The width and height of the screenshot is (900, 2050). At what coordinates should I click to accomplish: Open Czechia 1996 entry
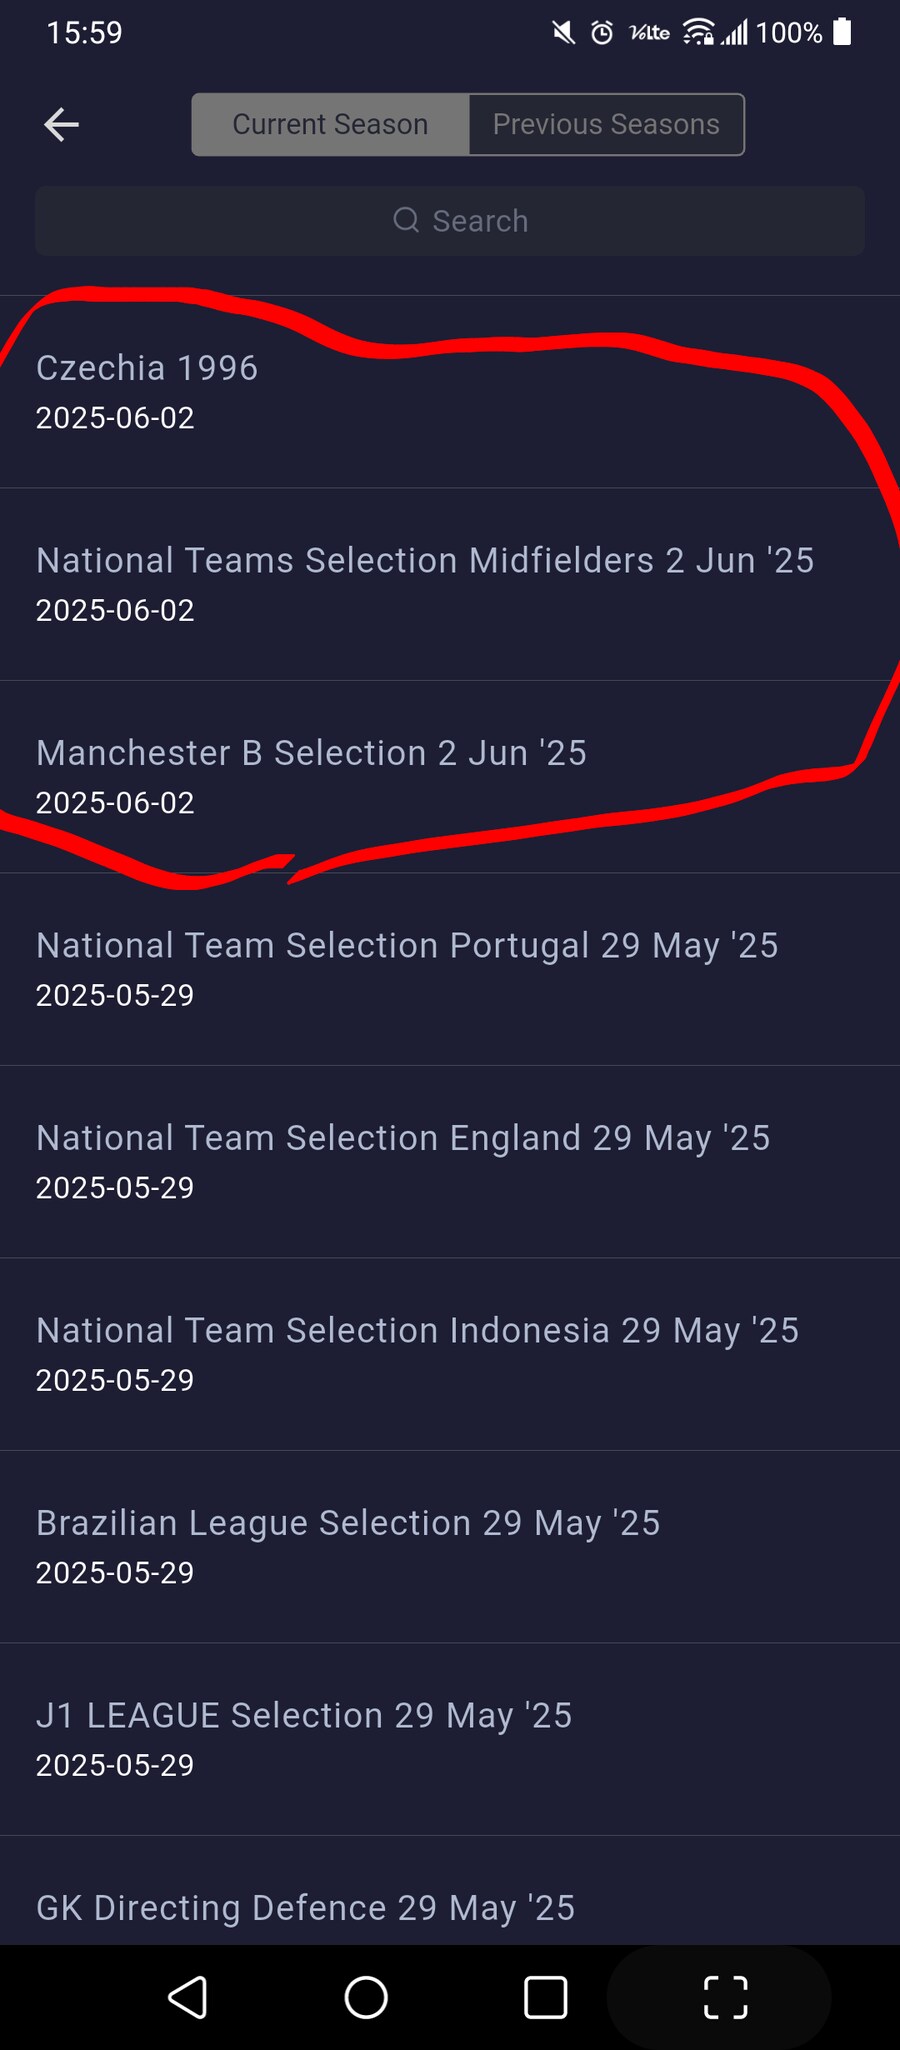click(x=450, y=392)
